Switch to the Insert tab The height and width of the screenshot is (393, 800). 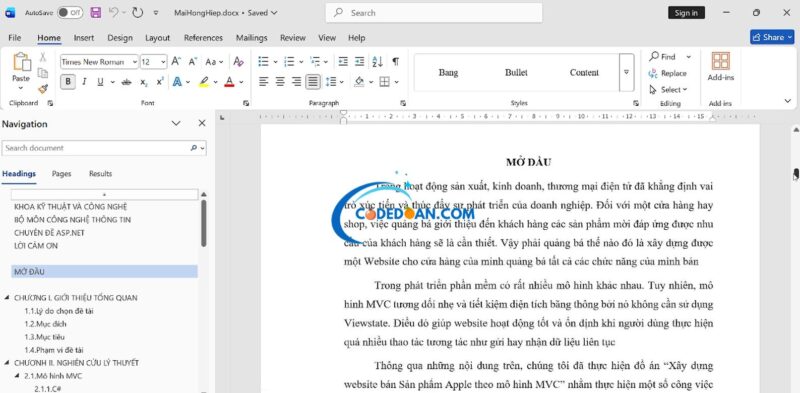click(84, 38)
